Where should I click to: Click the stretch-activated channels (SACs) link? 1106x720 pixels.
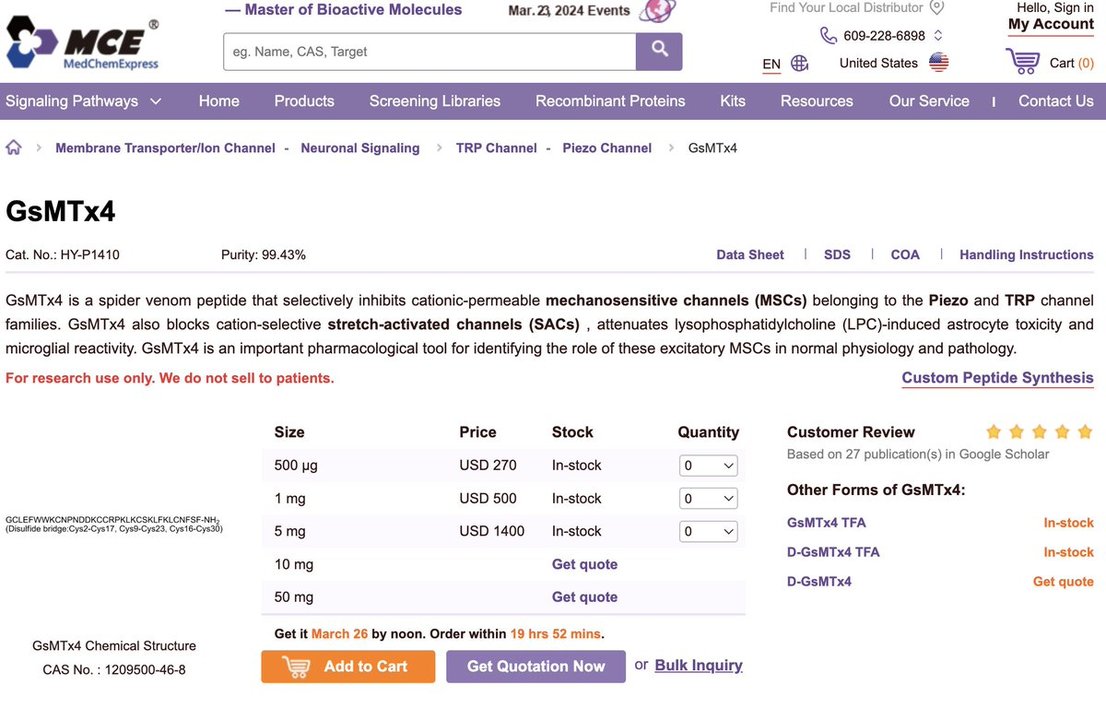[x=454, y=324]
